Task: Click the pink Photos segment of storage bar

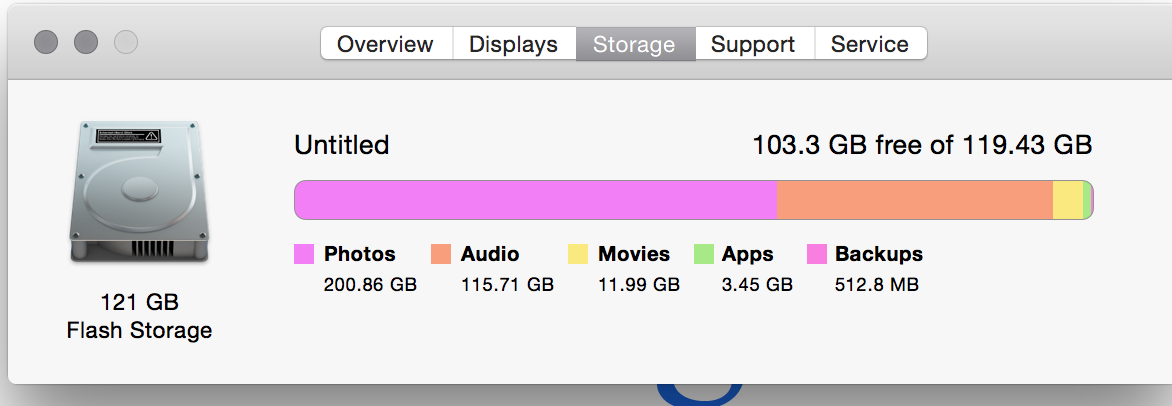Action: (536, 200)
